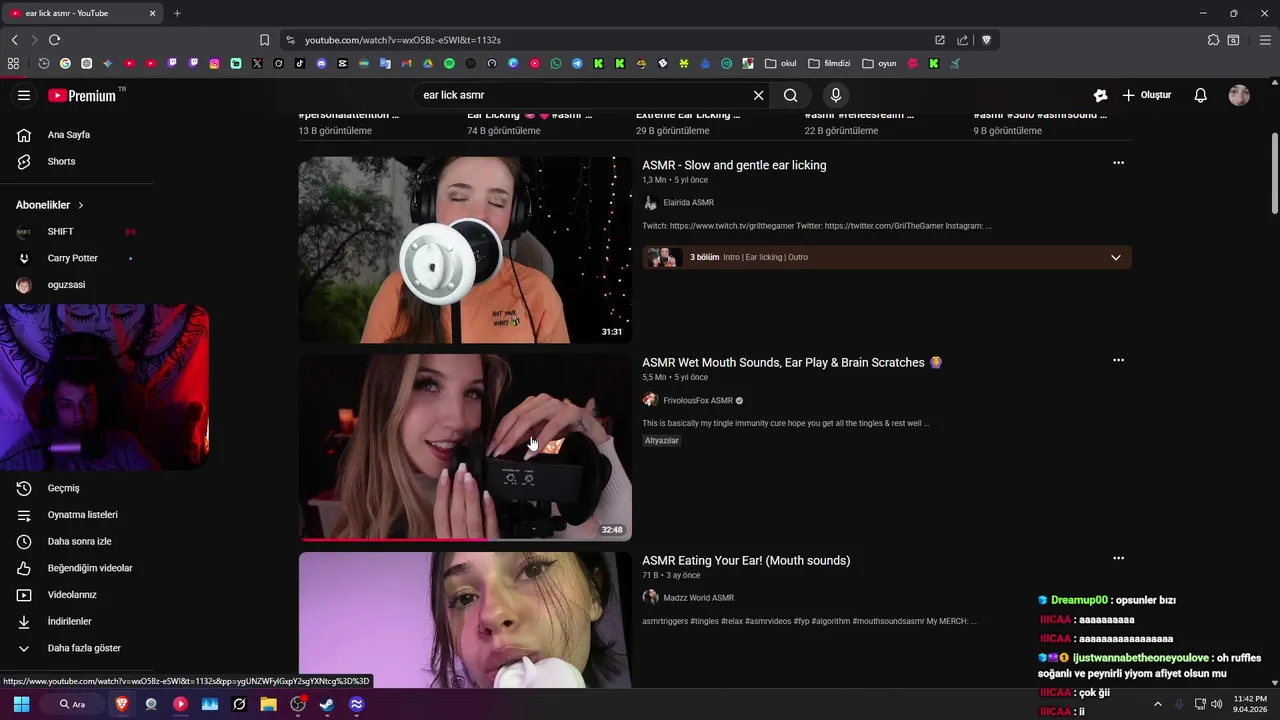Open Spotify bookmark icon
1280x720 pixels.
pos(449,63)
